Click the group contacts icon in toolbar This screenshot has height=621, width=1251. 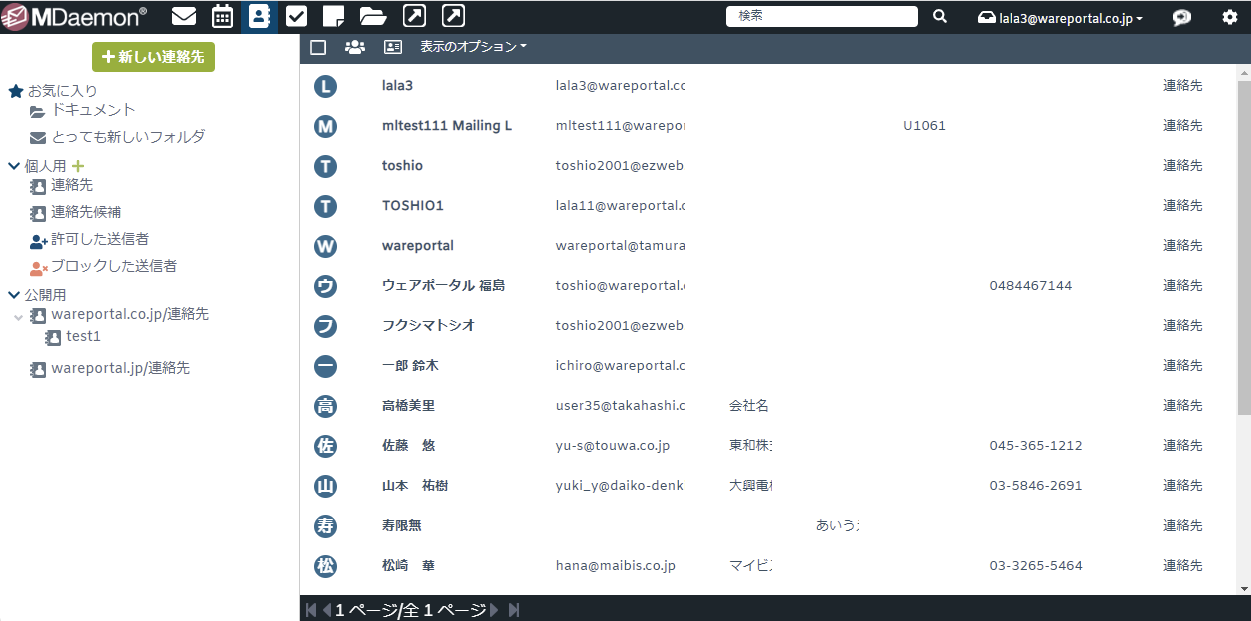tap(354, 47)
